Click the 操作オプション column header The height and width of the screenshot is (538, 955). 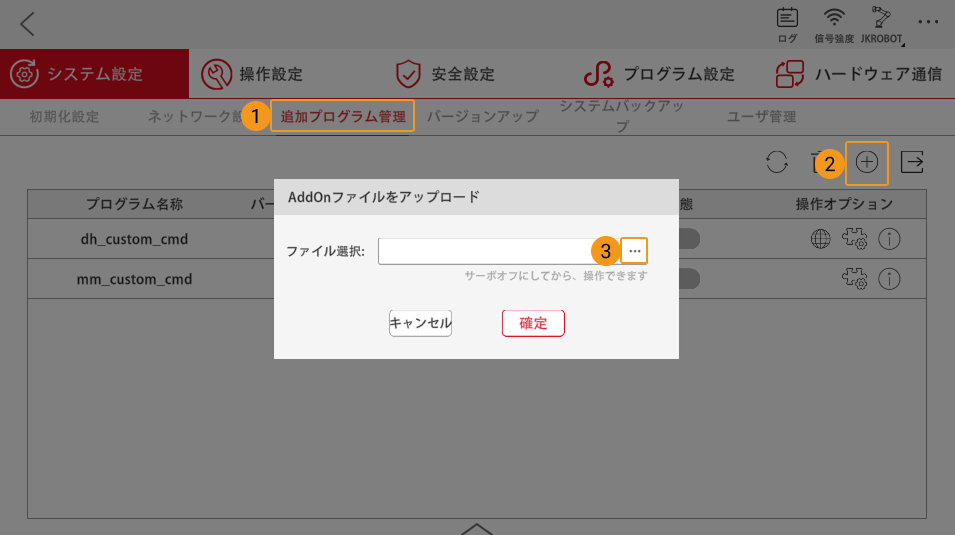tap(844, 204)
